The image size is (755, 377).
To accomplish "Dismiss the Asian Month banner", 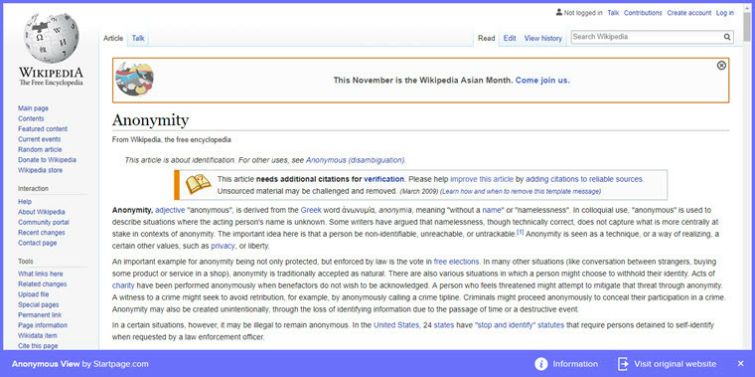I will click(x=721, y=65).
